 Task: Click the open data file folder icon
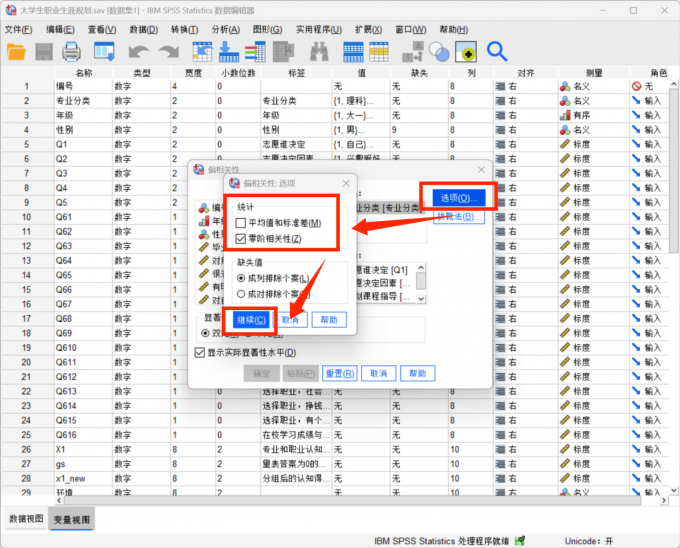click(16, 52)
